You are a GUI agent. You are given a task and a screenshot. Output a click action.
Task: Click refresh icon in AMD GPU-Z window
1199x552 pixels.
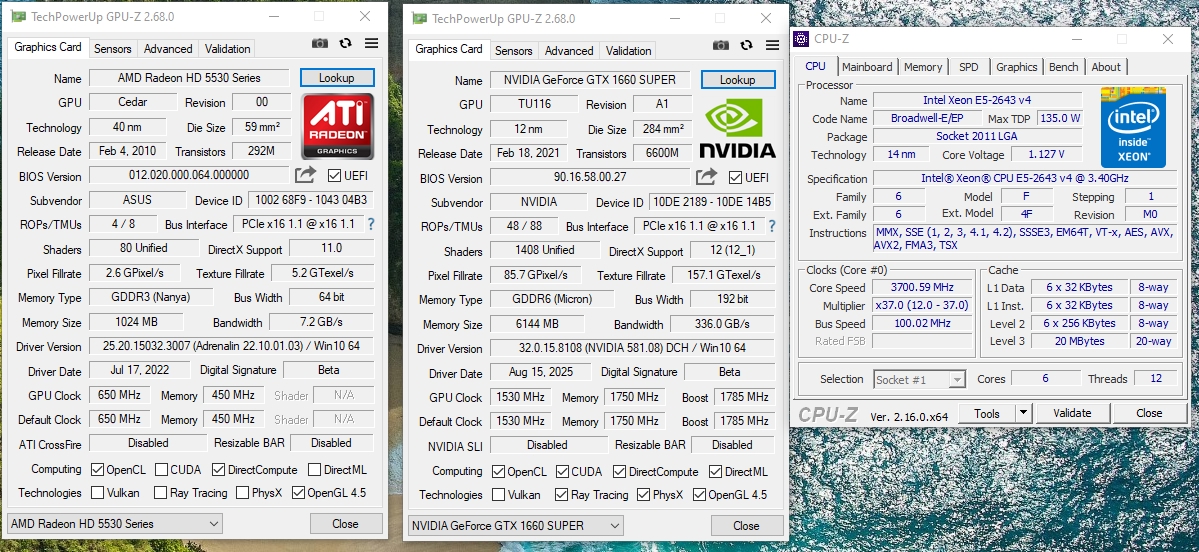coord(346,44)
